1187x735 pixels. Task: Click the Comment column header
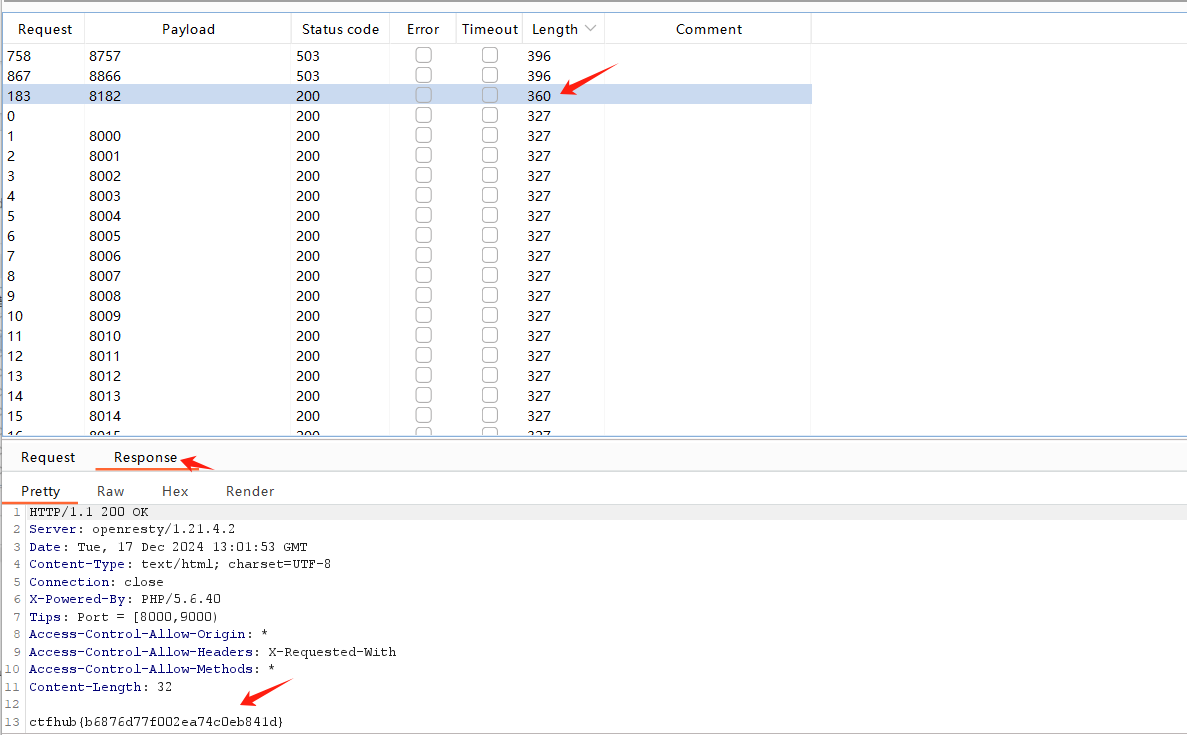pos(708,28)
